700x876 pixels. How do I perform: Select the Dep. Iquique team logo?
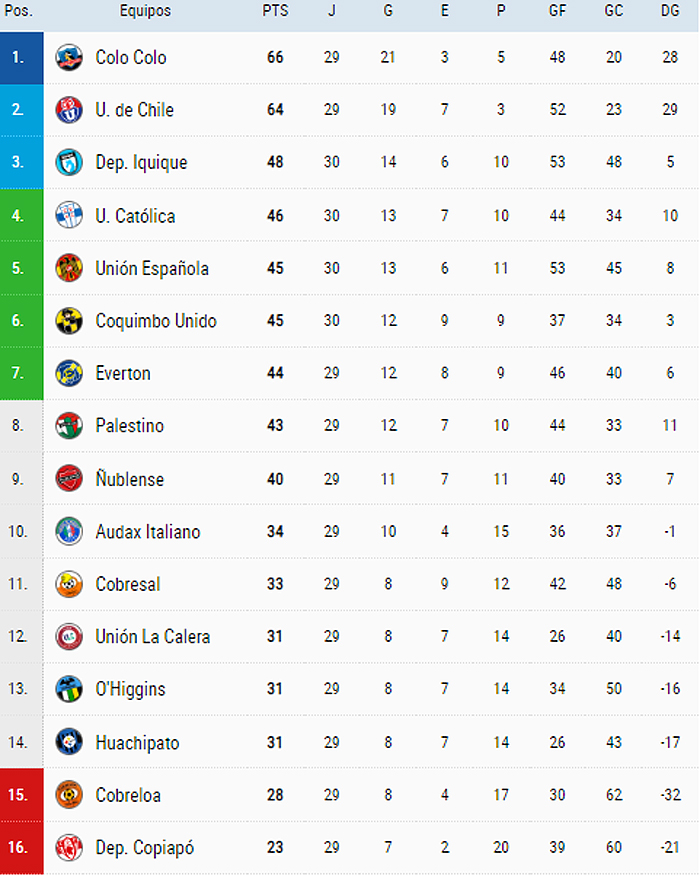click(69, 163)
